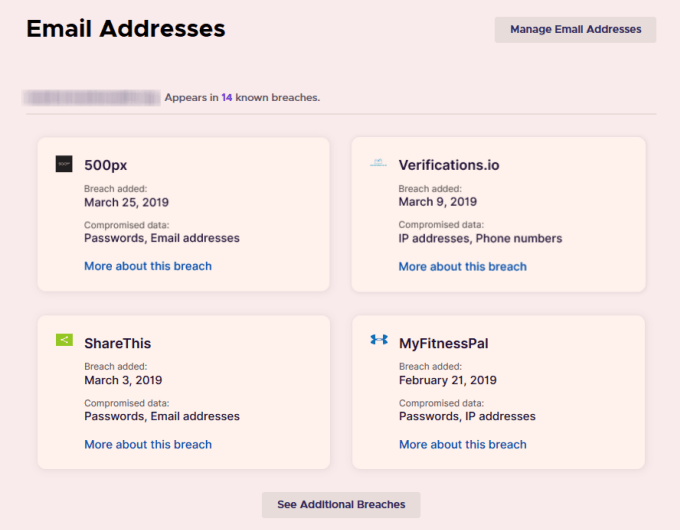Click 'Passwords, IP addresses' text
The height and width of the screenshot is (530, 680).
pyautogui.click(x=467, y=416)
